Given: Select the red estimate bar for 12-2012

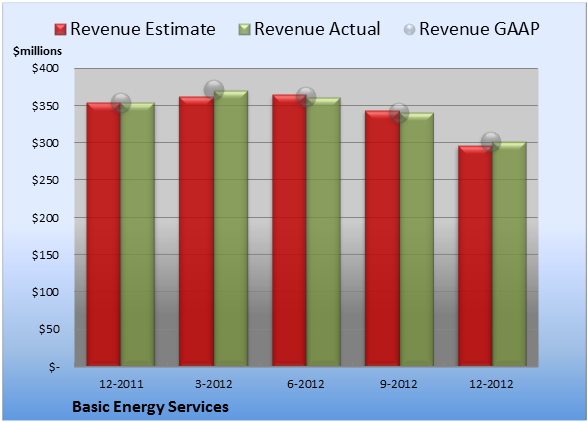Looking at the screenshot, I should pos(475,256).
